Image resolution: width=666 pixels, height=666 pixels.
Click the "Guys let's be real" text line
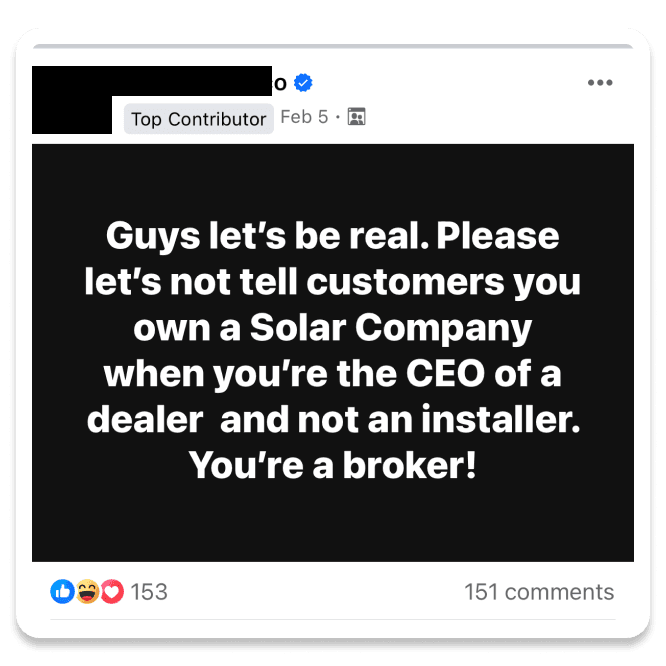point(332,238)
